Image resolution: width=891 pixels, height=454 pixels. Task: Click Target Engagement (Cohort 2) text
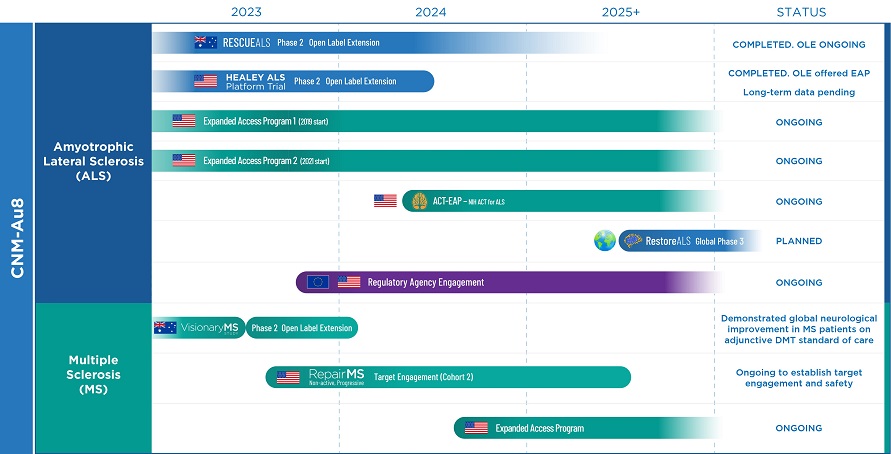423,377
